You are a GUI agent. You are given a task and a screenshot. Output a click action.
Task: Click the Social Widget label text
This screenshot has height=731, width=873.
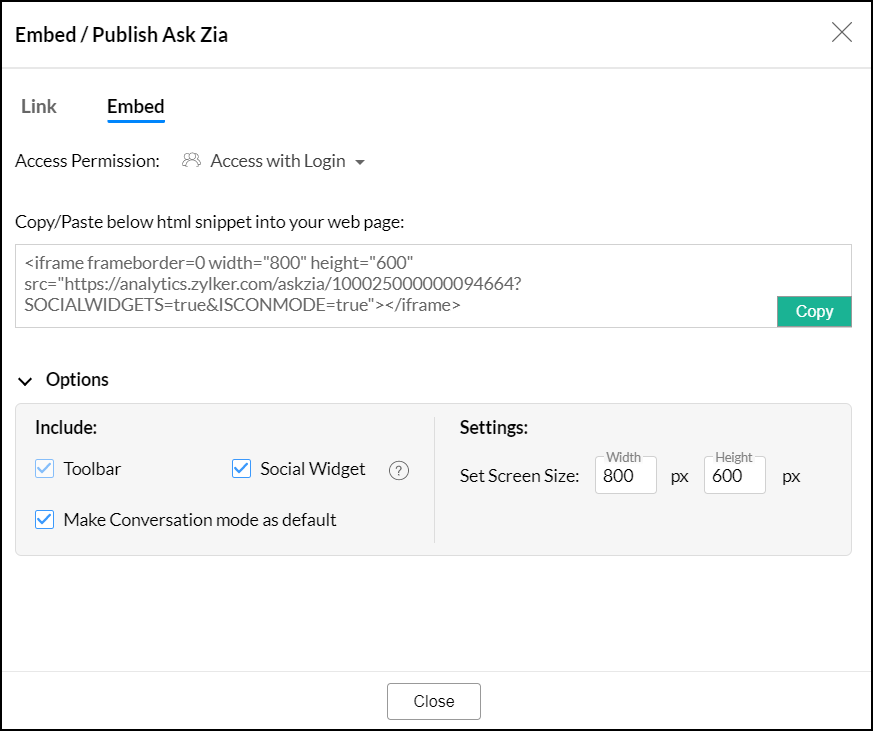pyautogui.click(x=313, y=469)
